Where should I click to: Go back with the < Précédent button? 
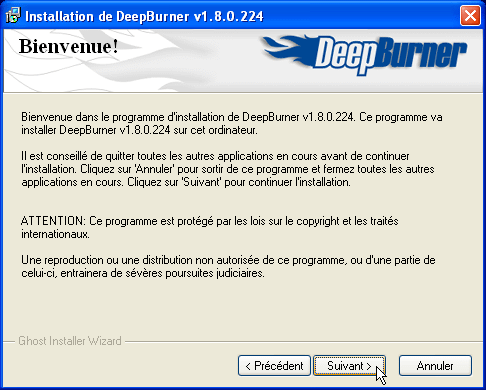click(274, 366)
